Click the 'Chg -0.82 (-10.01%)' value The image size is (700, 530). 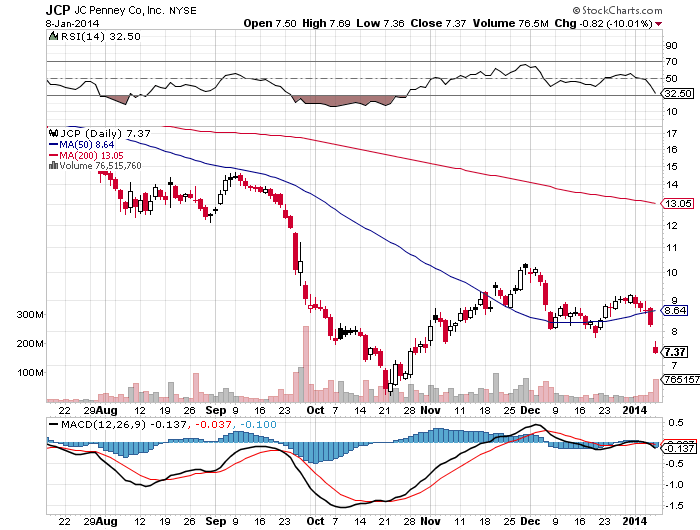[x=604, y=23]
